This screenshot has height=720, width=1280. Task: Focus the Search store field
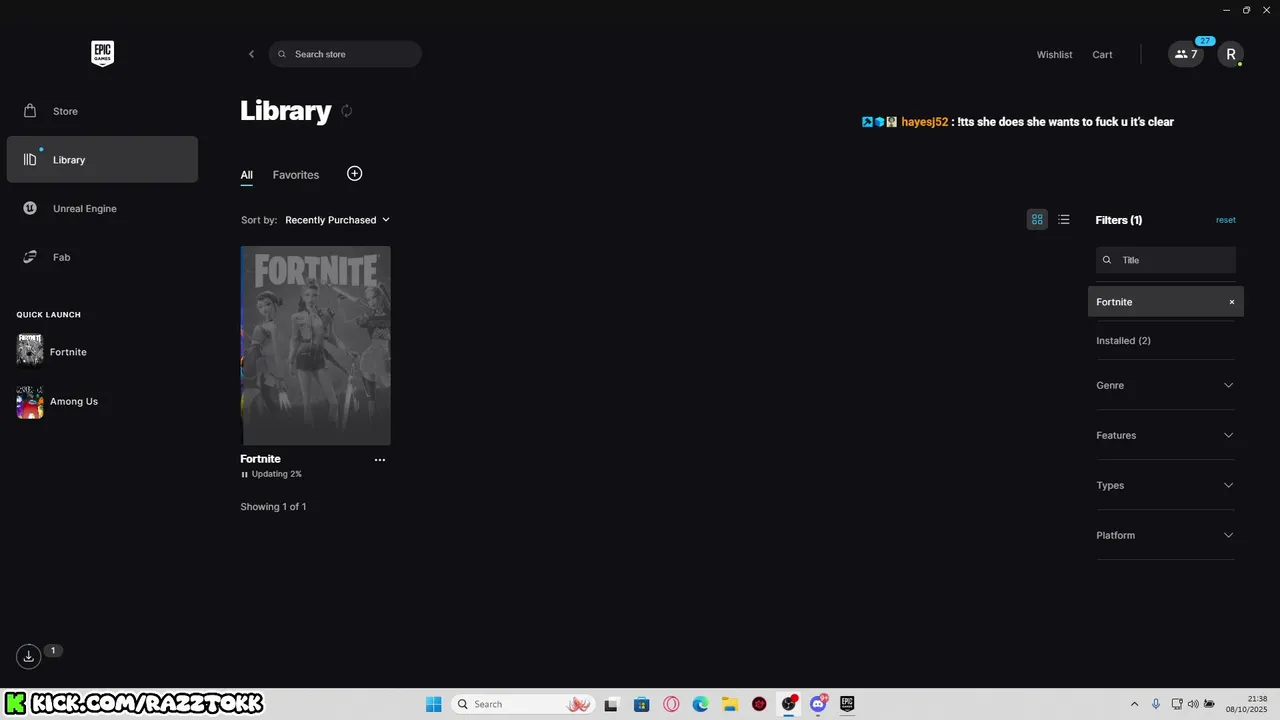tap(345, 54)
